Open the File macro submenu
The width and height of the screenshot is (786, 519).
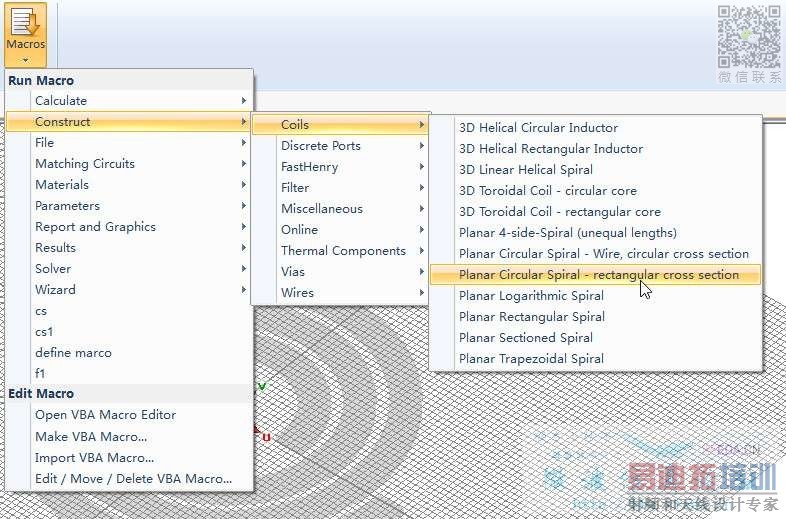(129, 143)
